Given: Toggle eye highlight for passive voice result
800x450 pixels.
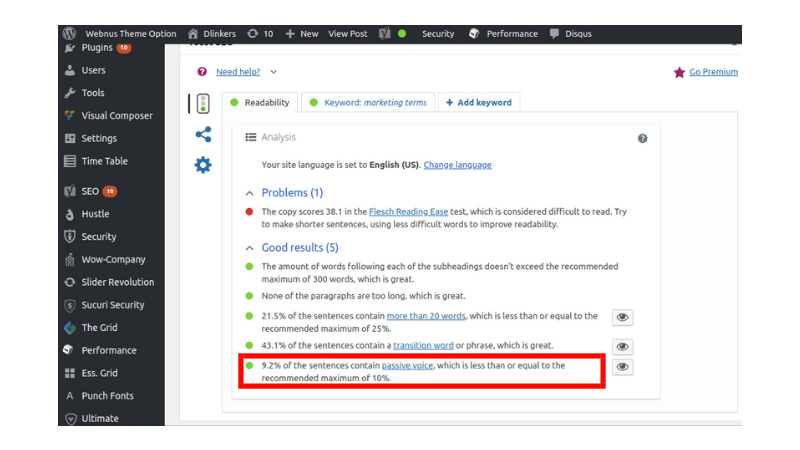Looking at the screenshot, I should click(622, 367).
